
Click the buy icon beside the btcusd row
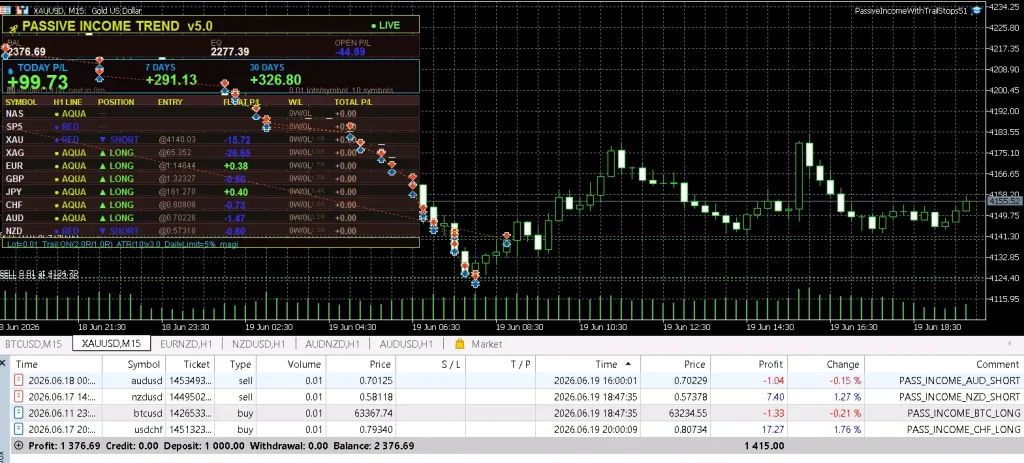[x=18, y=413]
